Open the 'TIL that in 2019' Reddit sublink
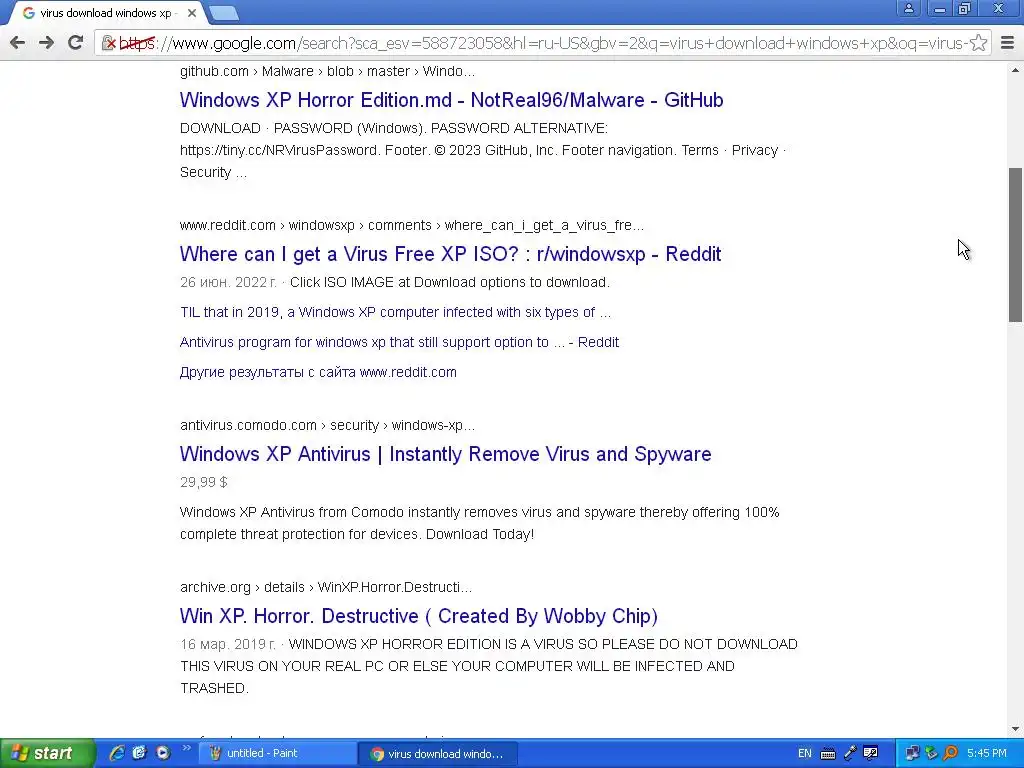 pos(395,312)
